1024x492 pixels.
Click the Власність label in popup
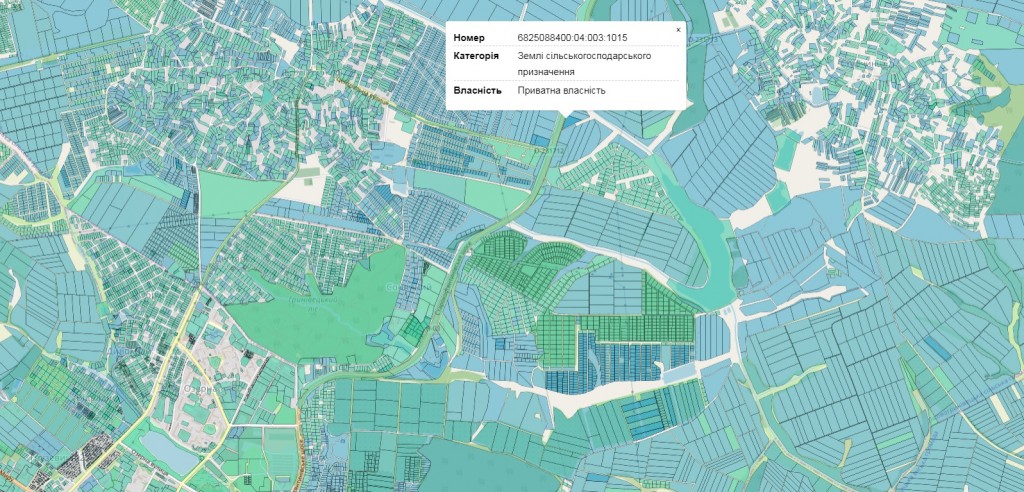(477, 91)
